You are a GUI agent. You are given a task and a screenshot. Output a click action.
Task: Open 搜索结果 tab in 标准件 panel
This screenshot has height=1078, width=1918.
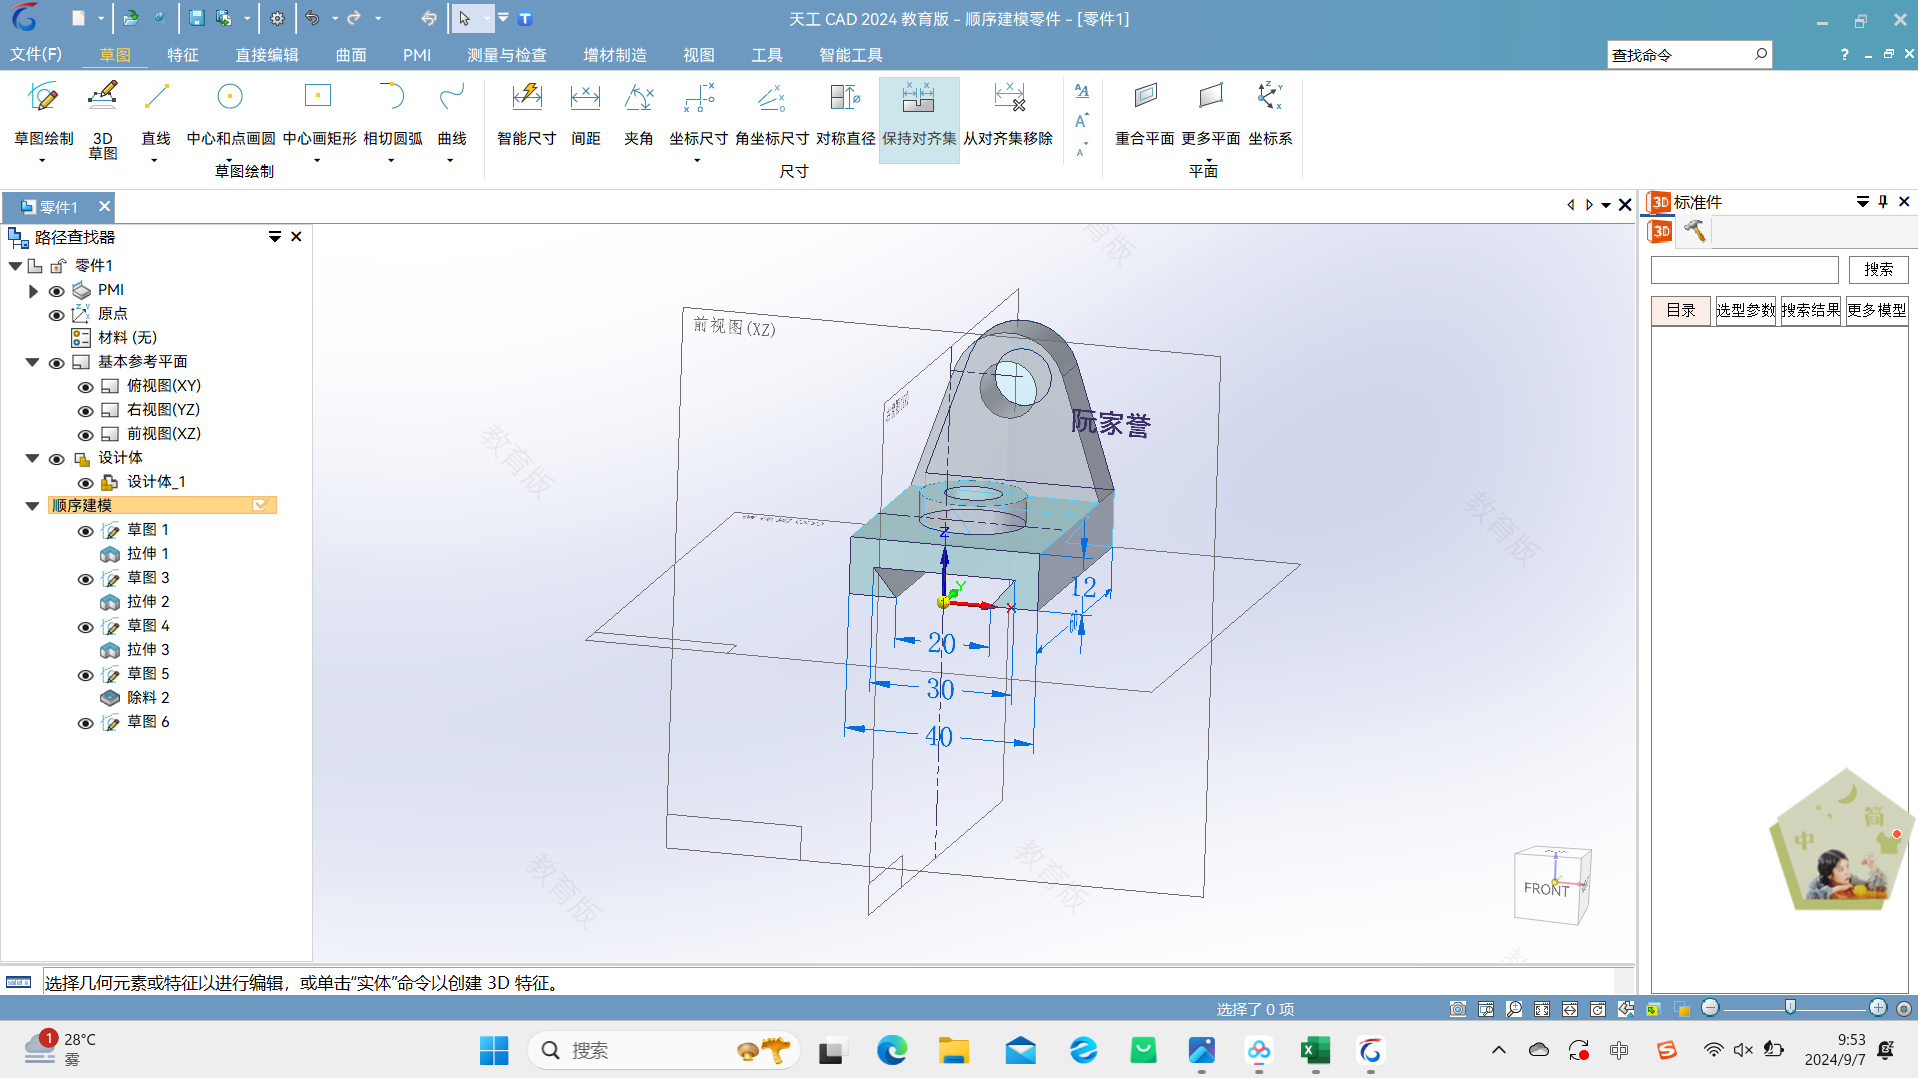[x=1811, y=310]
